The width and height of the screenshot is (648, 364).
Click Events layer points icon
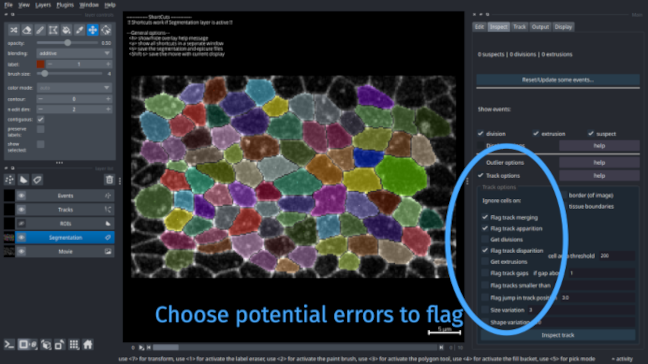pyautogui.click(x=108, y=195)
